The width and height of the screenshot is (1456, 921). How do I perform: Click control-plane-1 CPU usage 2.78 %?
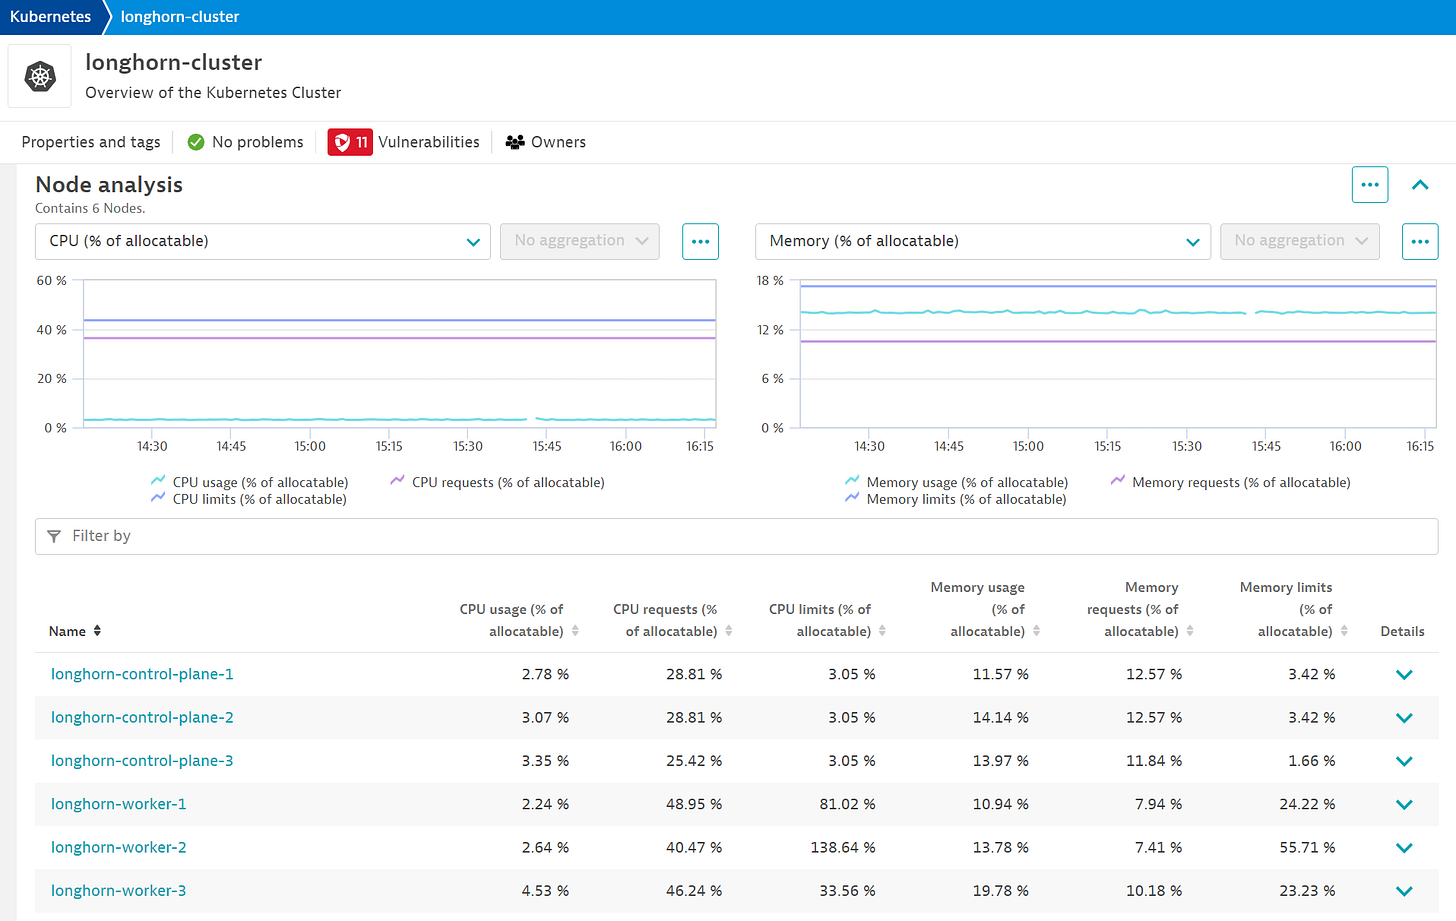pyautogui.click(x=545, y=674)
